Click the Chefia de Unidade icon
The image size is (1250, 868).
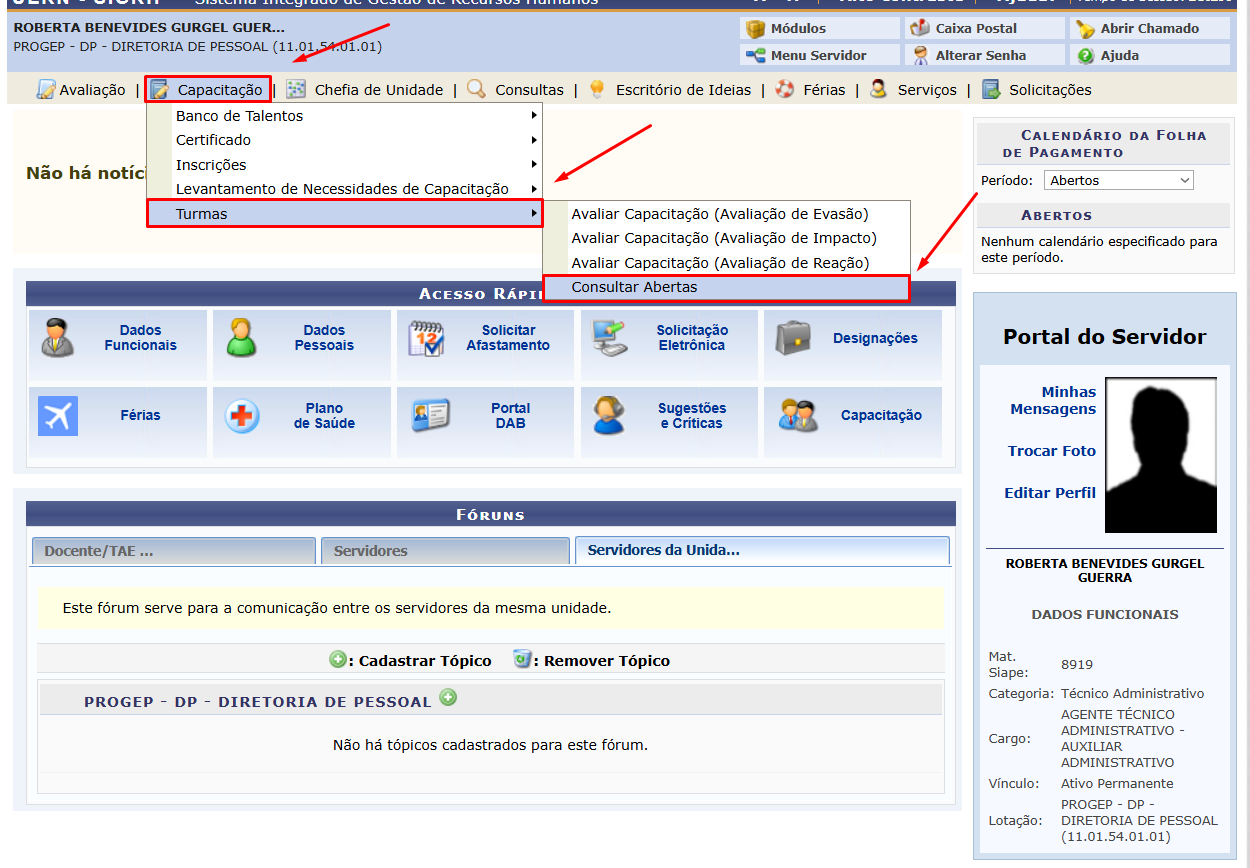[x=296, y=90]
